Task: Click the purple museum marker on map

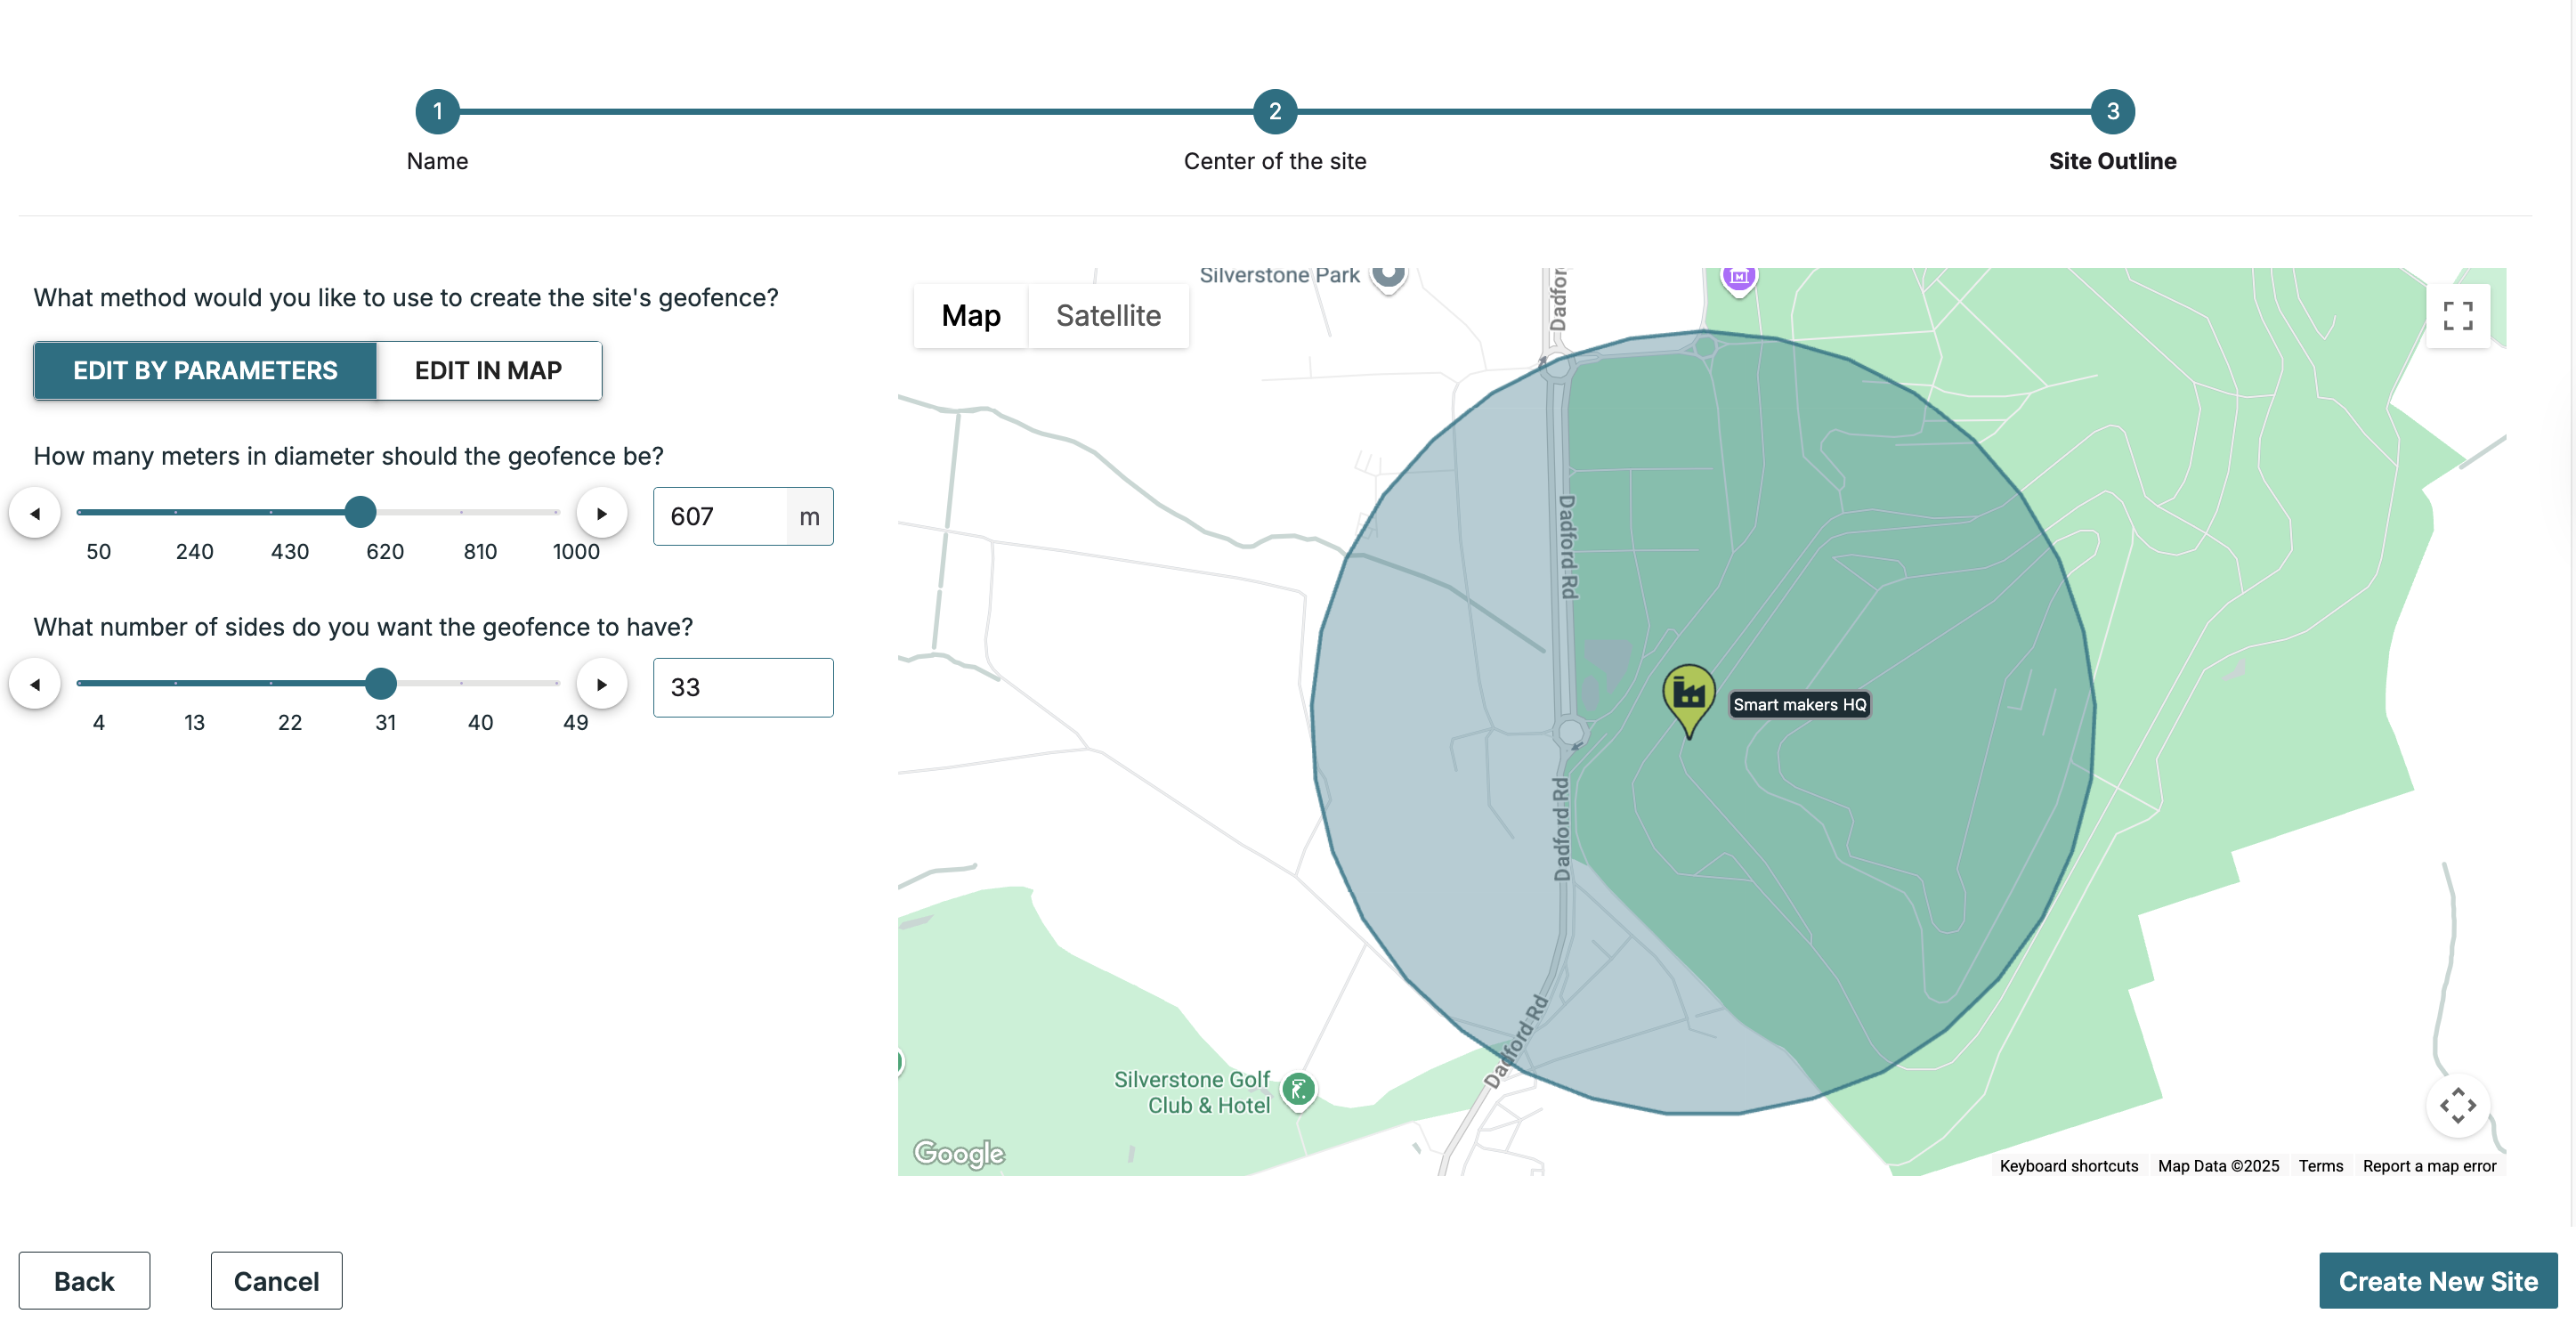Action: coord(1738,278)
